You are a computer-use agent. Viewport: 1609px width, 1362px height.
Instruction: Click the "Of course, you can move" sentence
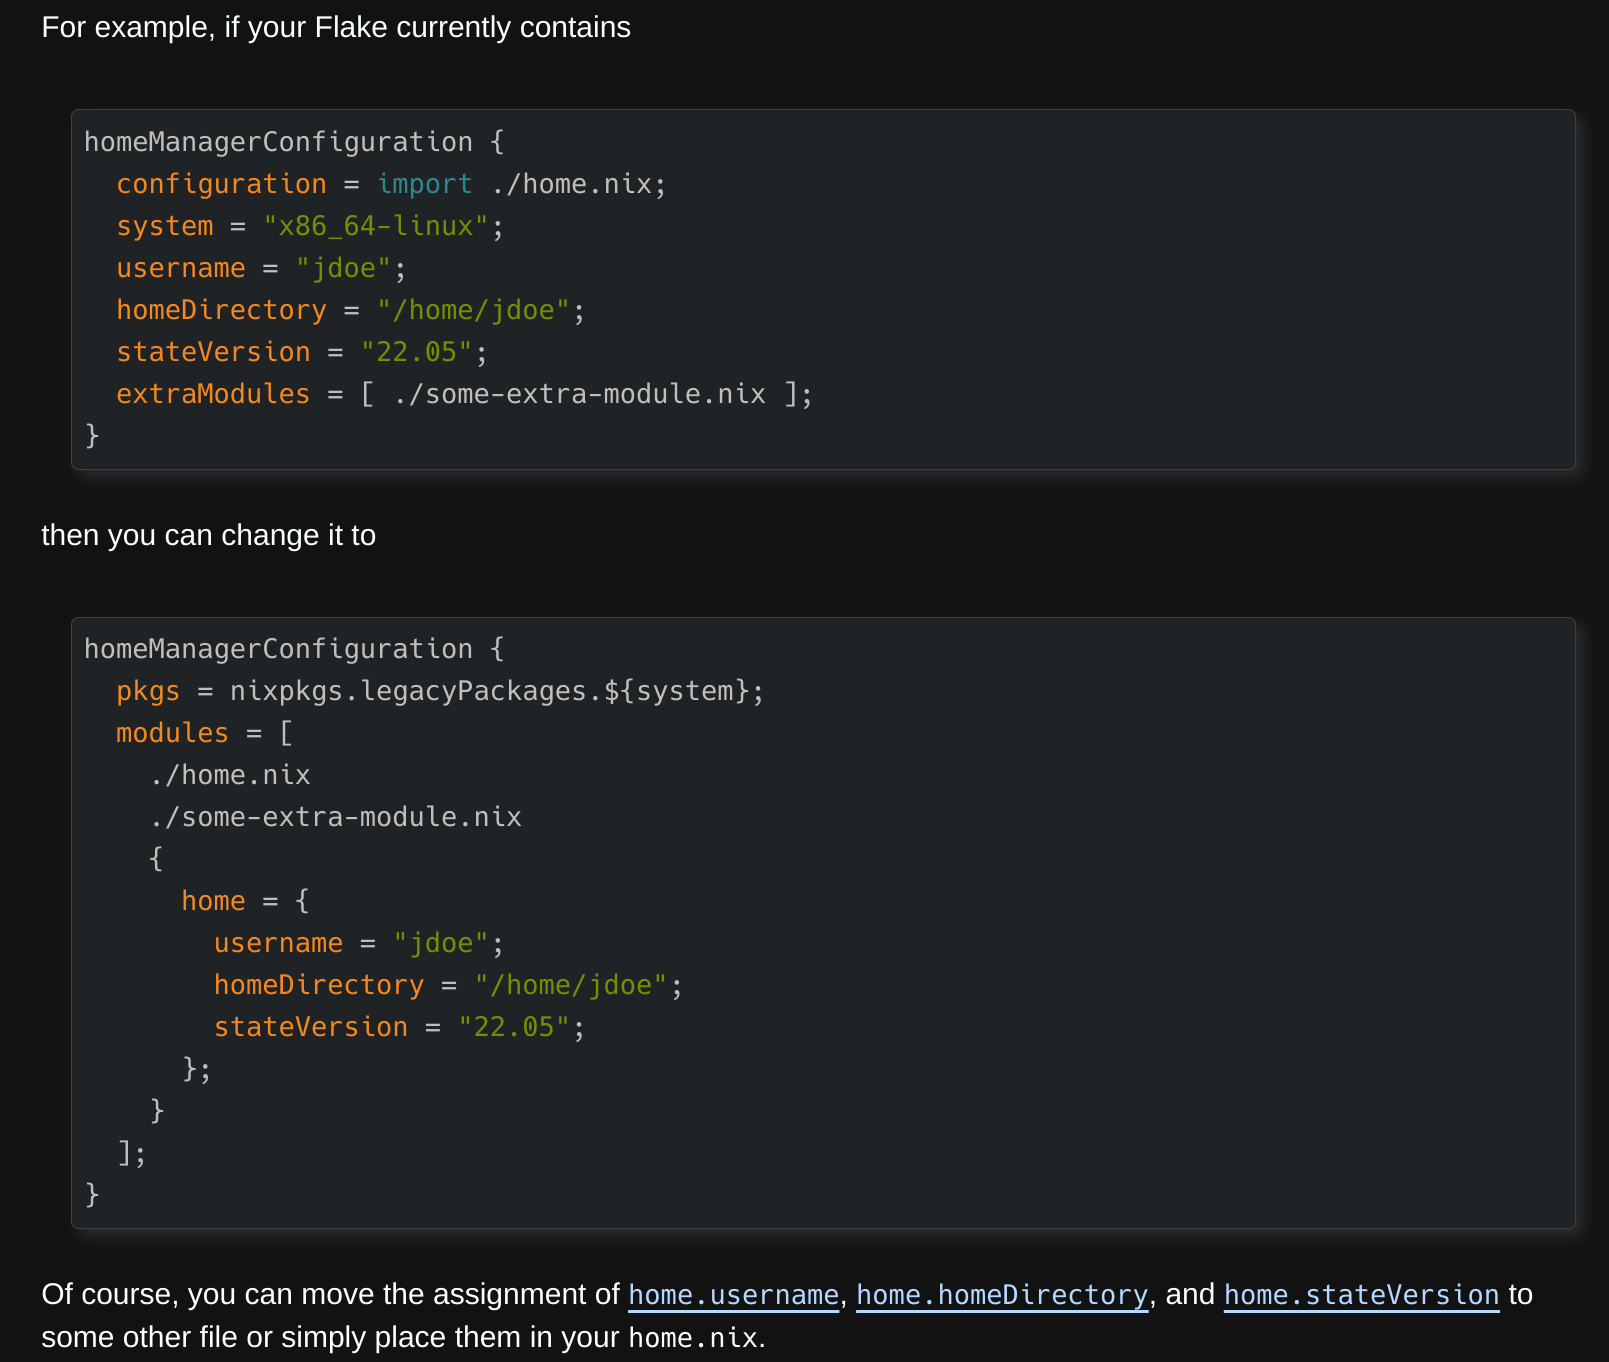[x=787, y=1316]
